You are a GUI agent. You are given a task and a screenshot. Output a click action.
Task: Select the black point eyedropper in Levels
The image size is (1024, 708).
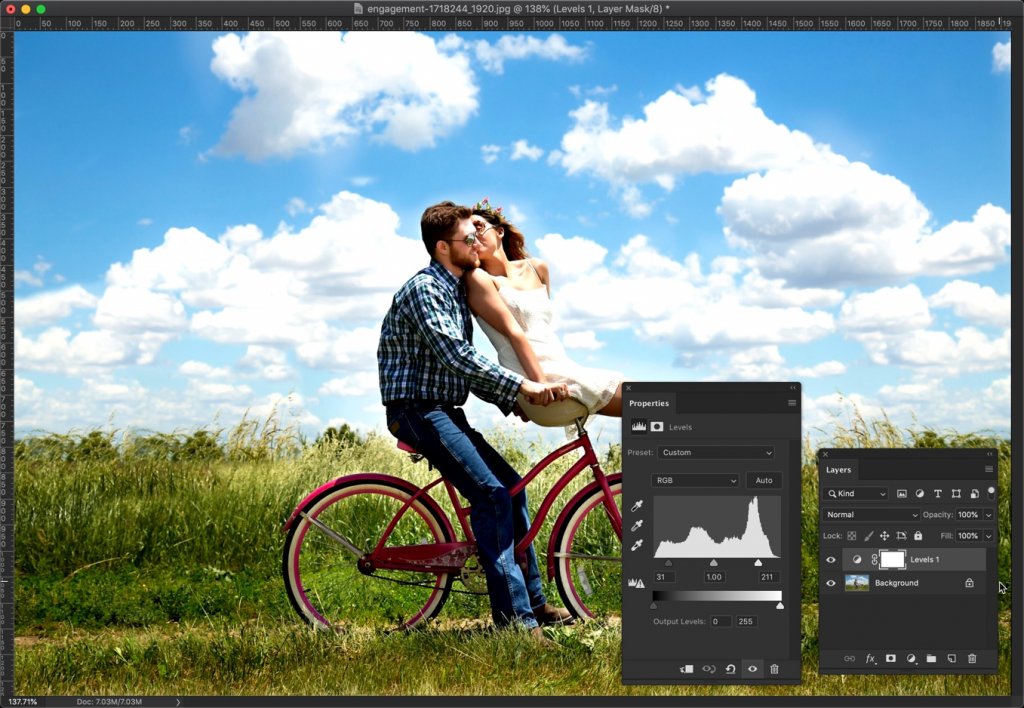(637, 507)
